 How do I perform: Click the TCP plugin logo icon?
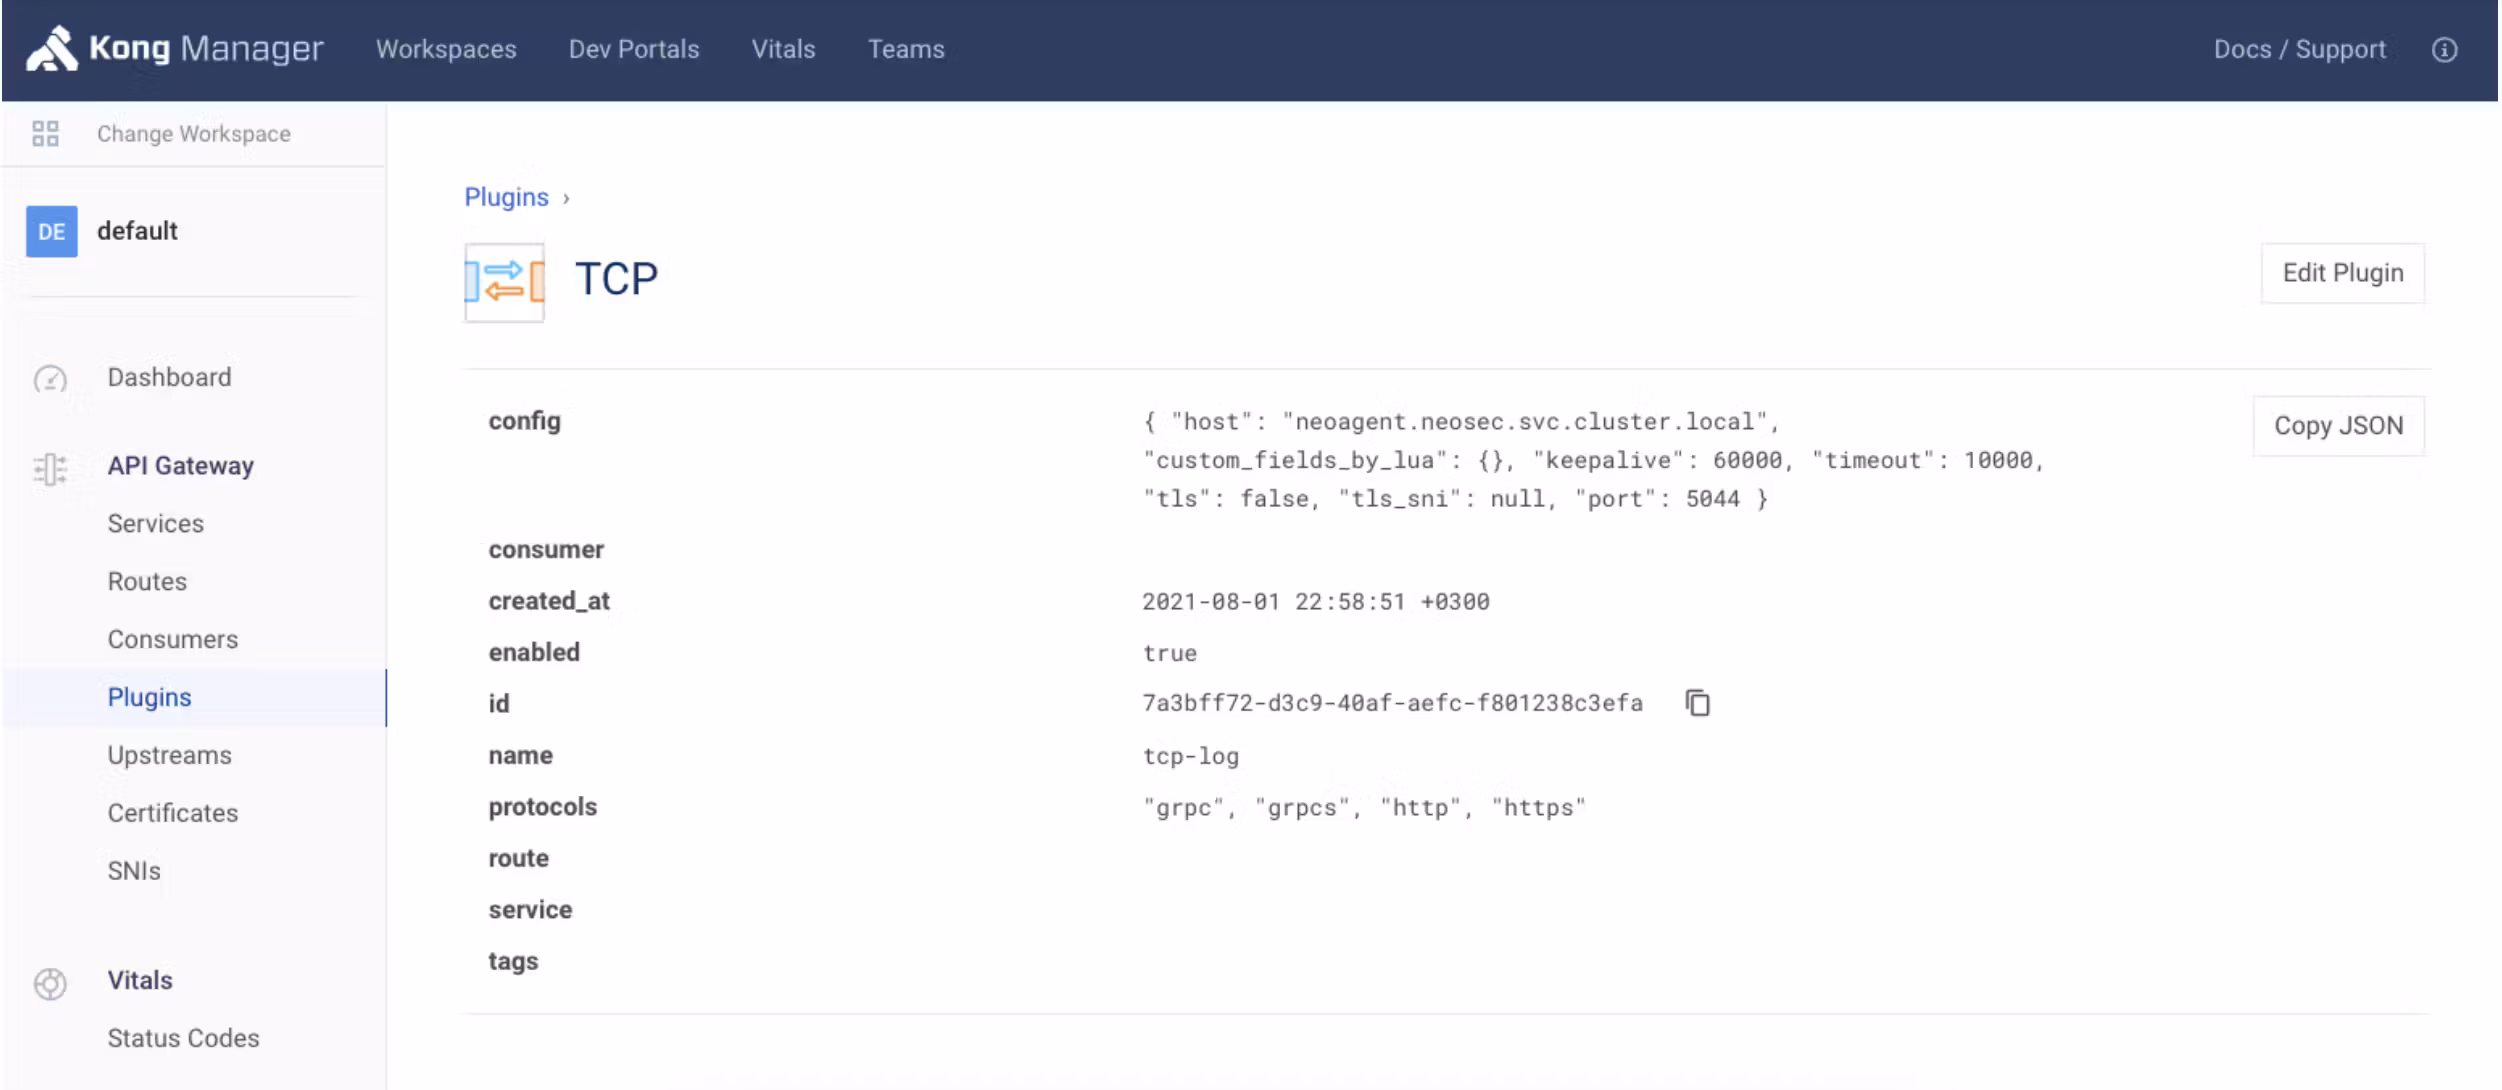[505, 282]
